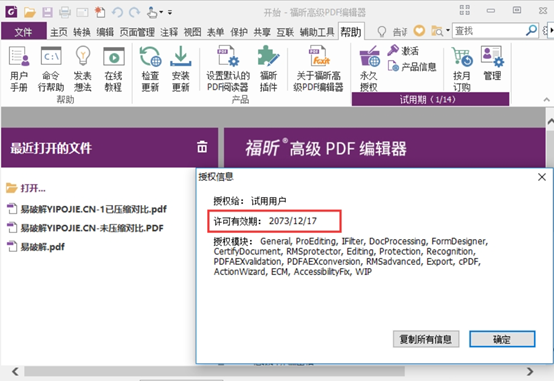The image size is (554, 381).
Task: Click the horizontal scrollbar left arrow
Action: pos(15,371)
